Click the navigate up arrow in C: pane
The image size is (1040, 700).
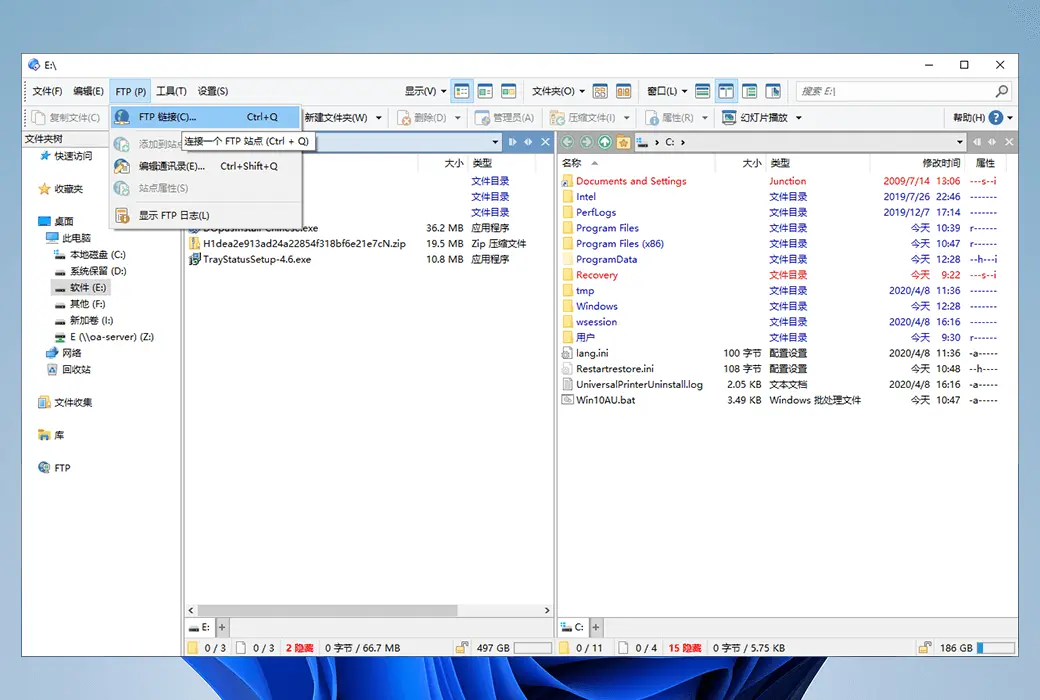click(604, 142)
